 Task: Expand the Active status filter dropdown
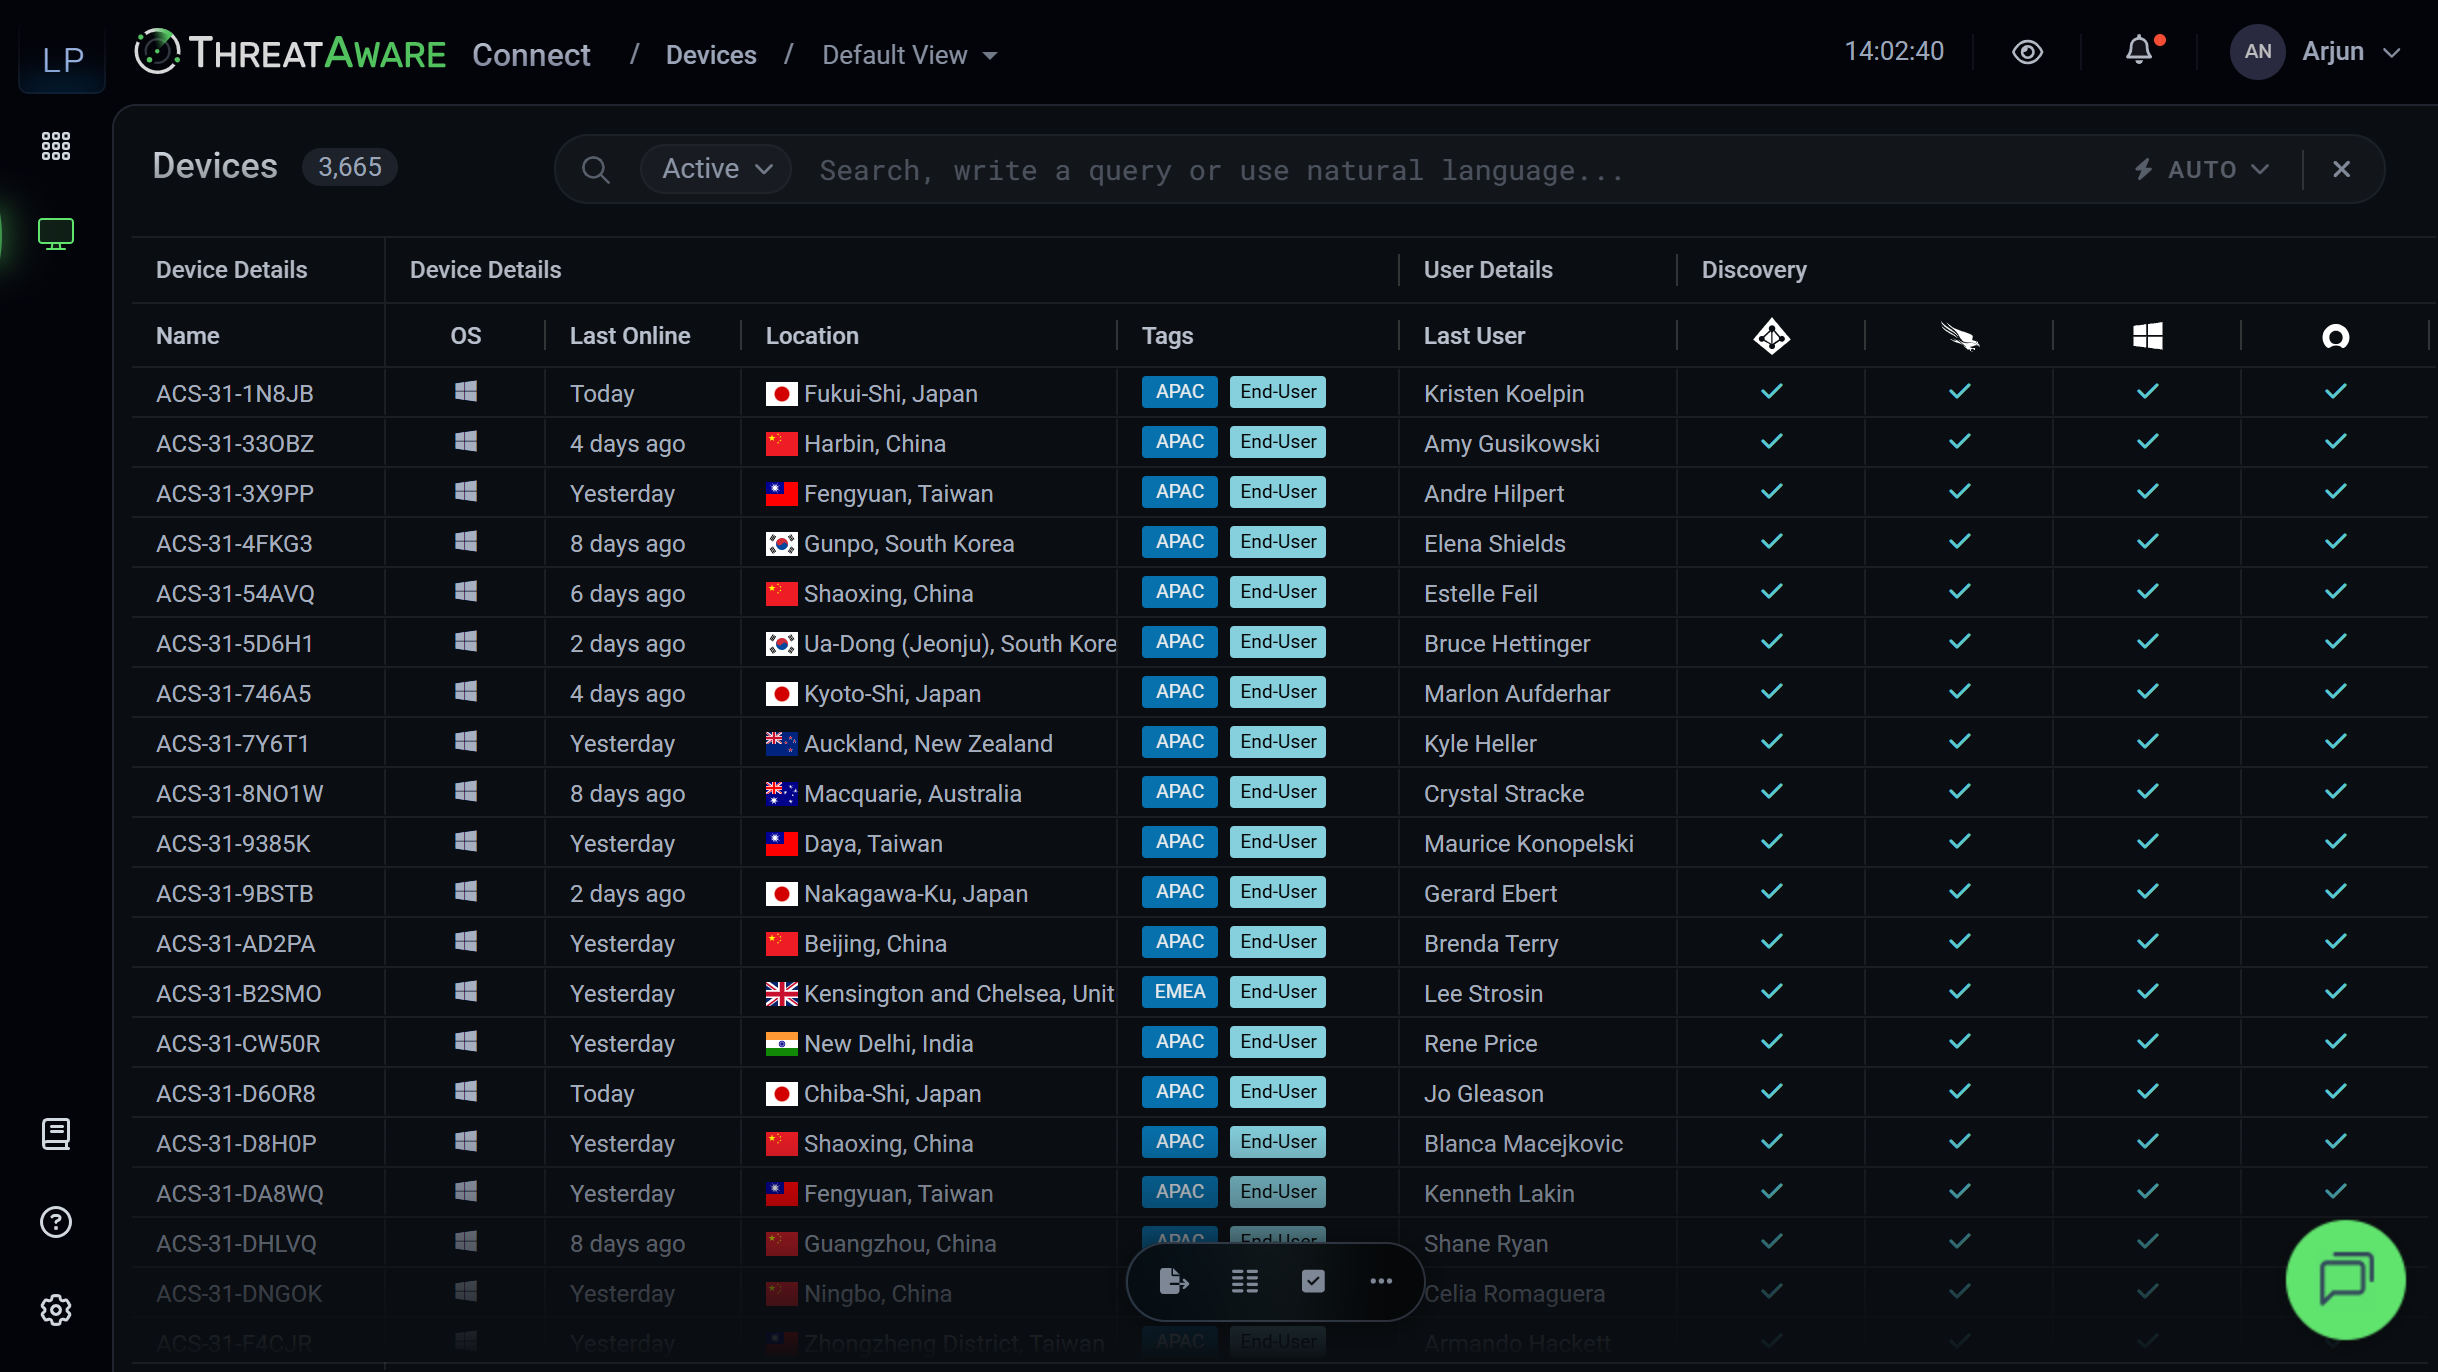pyautogui.click(x=716, y=169)
